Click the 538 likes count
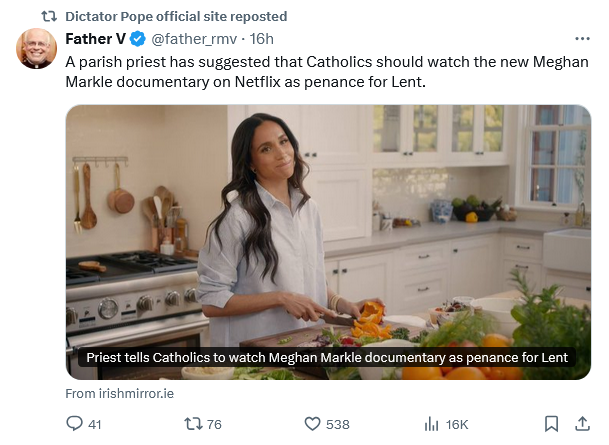609x445 pixels. coord(338,424)
